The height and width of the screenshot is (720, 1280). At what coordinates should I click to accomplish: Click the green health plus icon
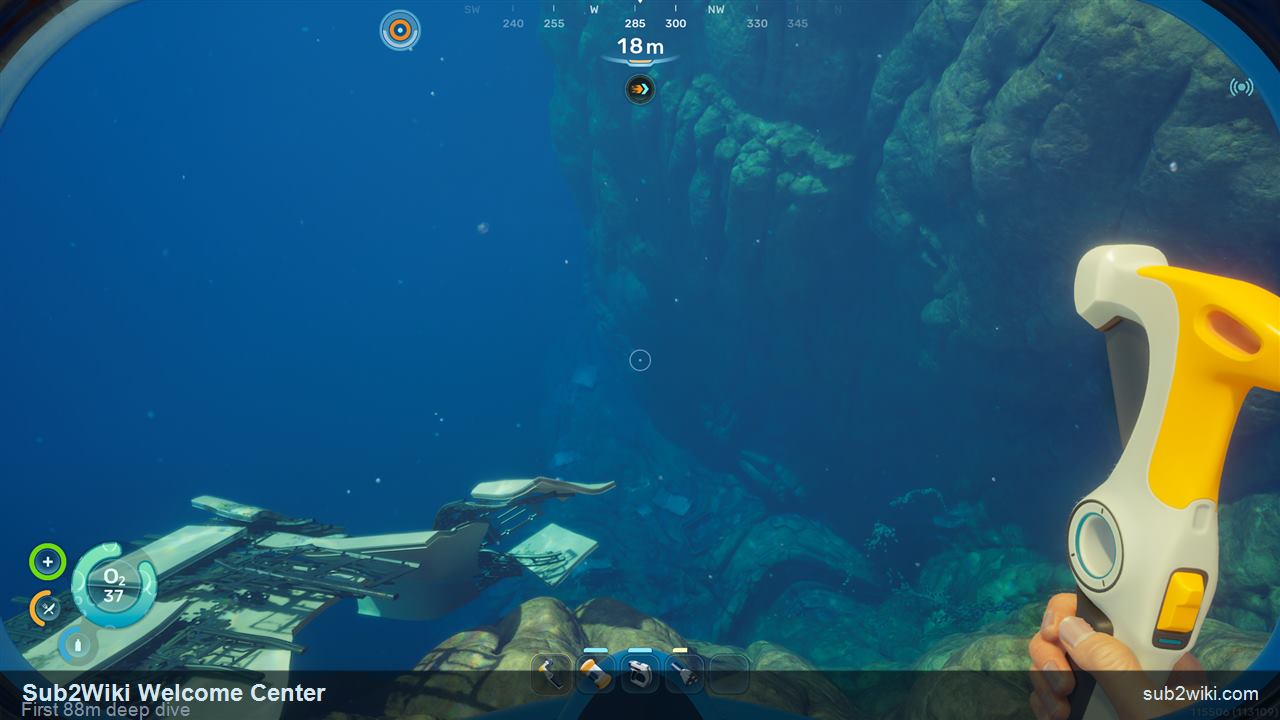47,562
